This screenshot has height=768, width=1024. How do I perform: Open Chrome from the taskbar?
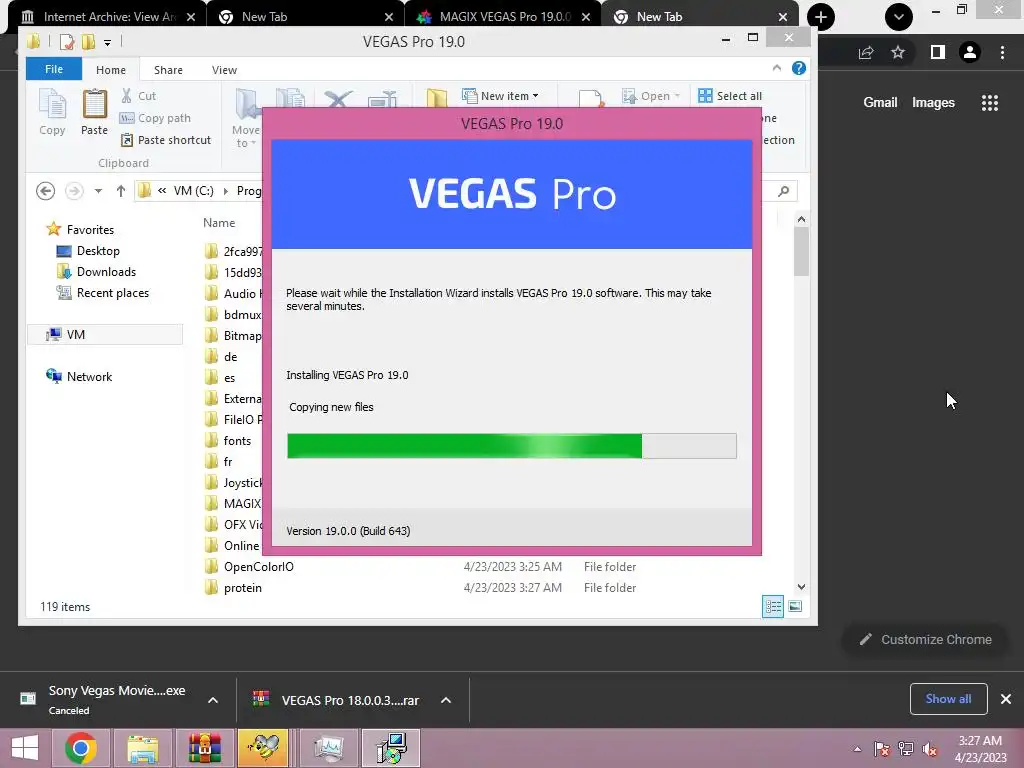click(81, 748)
